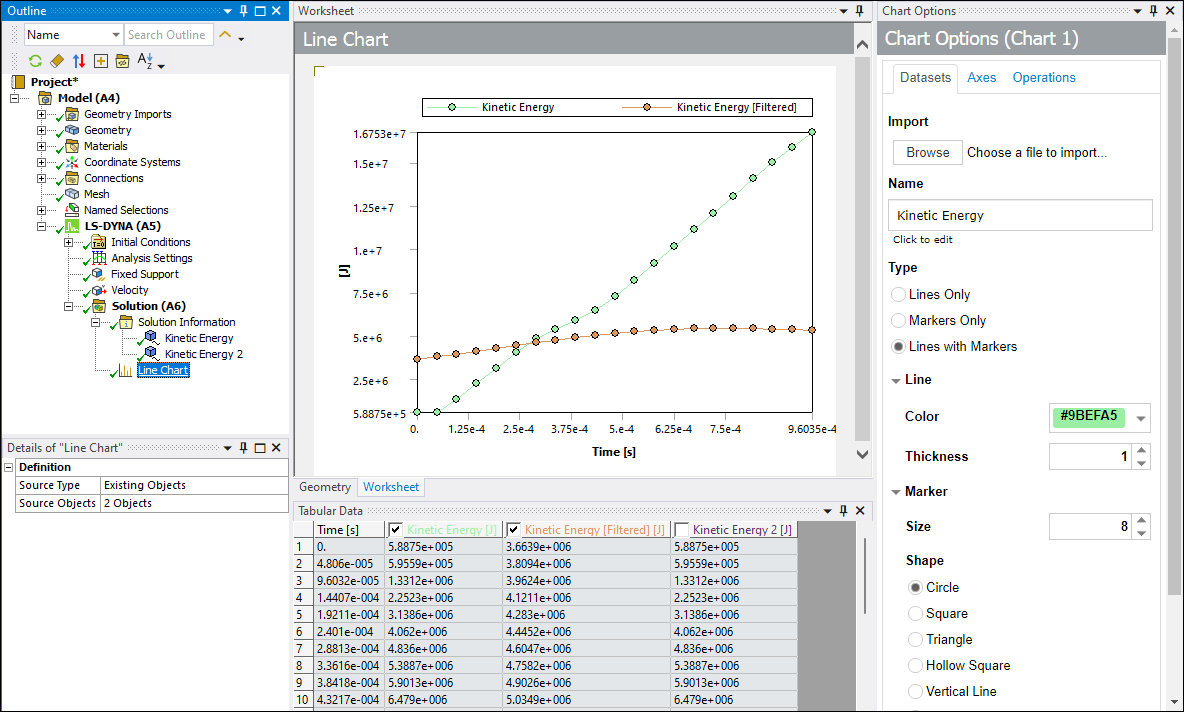This screenshot has width=1184, height=712.
Task: Click the Browse import button
Action: pos(927,152)
